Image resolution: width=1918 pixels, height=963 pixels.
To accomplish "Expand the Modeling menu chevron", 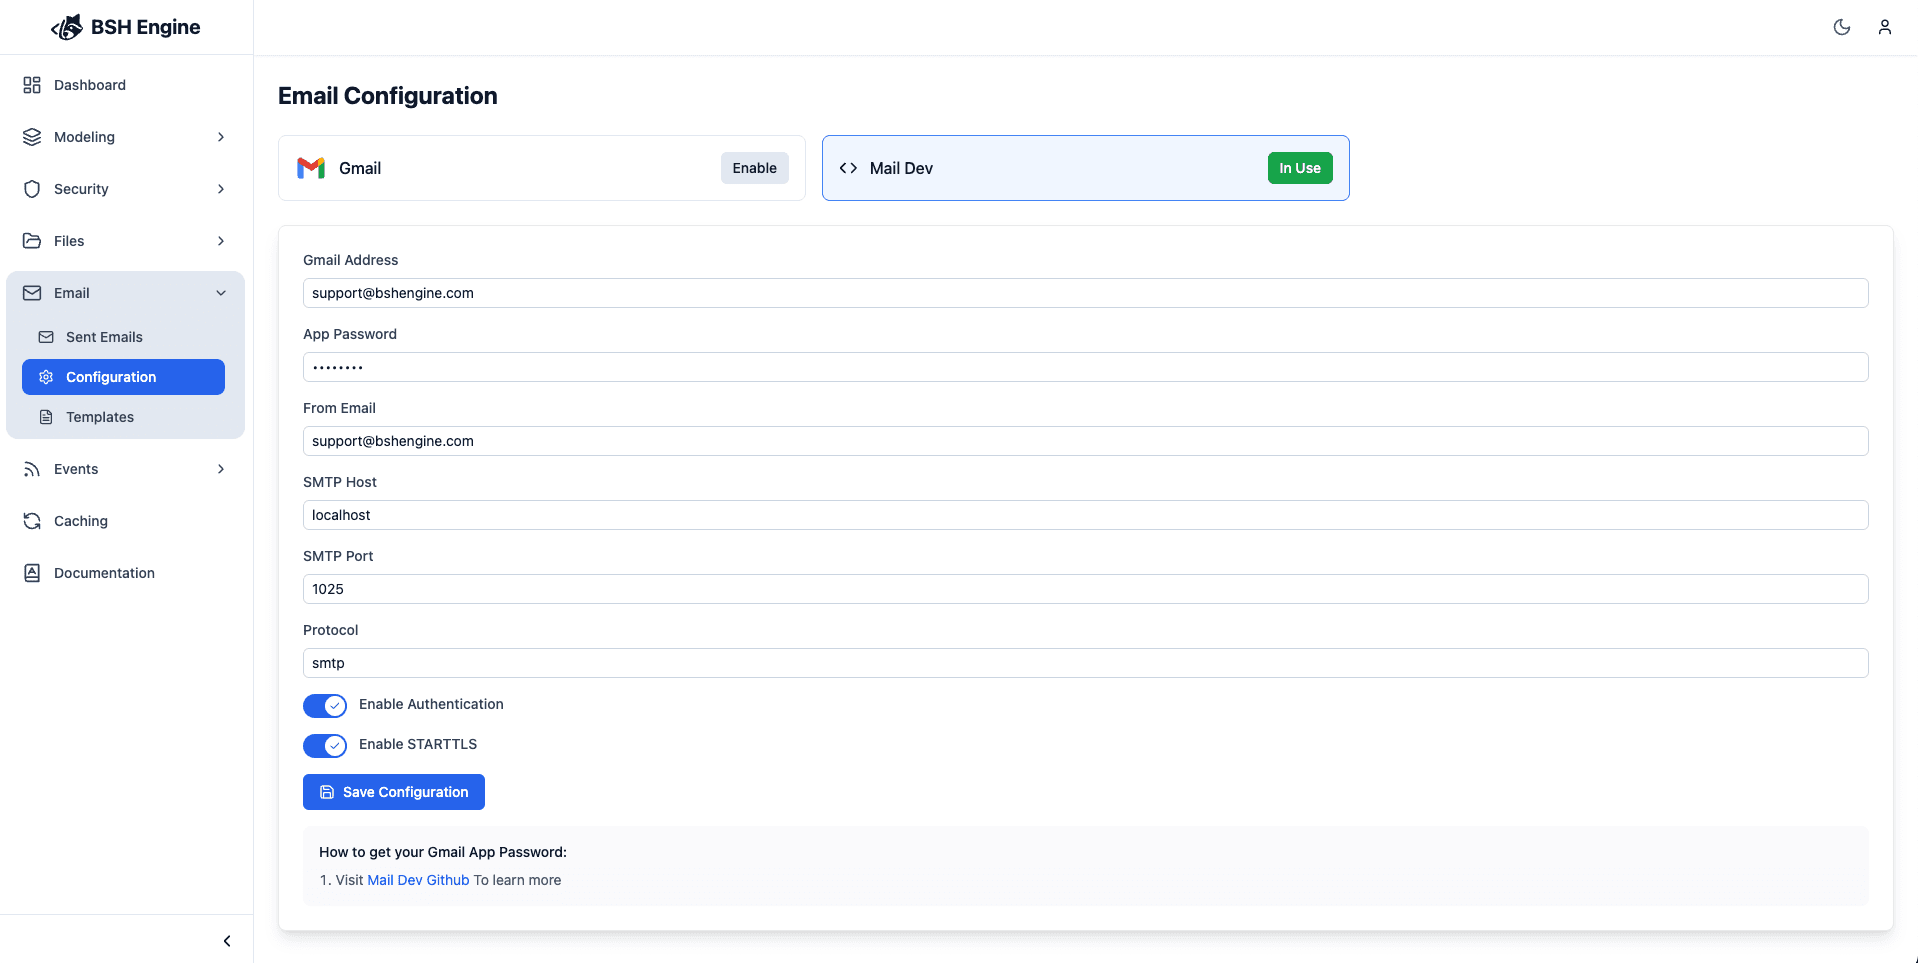I will click(x=220, y=137).
